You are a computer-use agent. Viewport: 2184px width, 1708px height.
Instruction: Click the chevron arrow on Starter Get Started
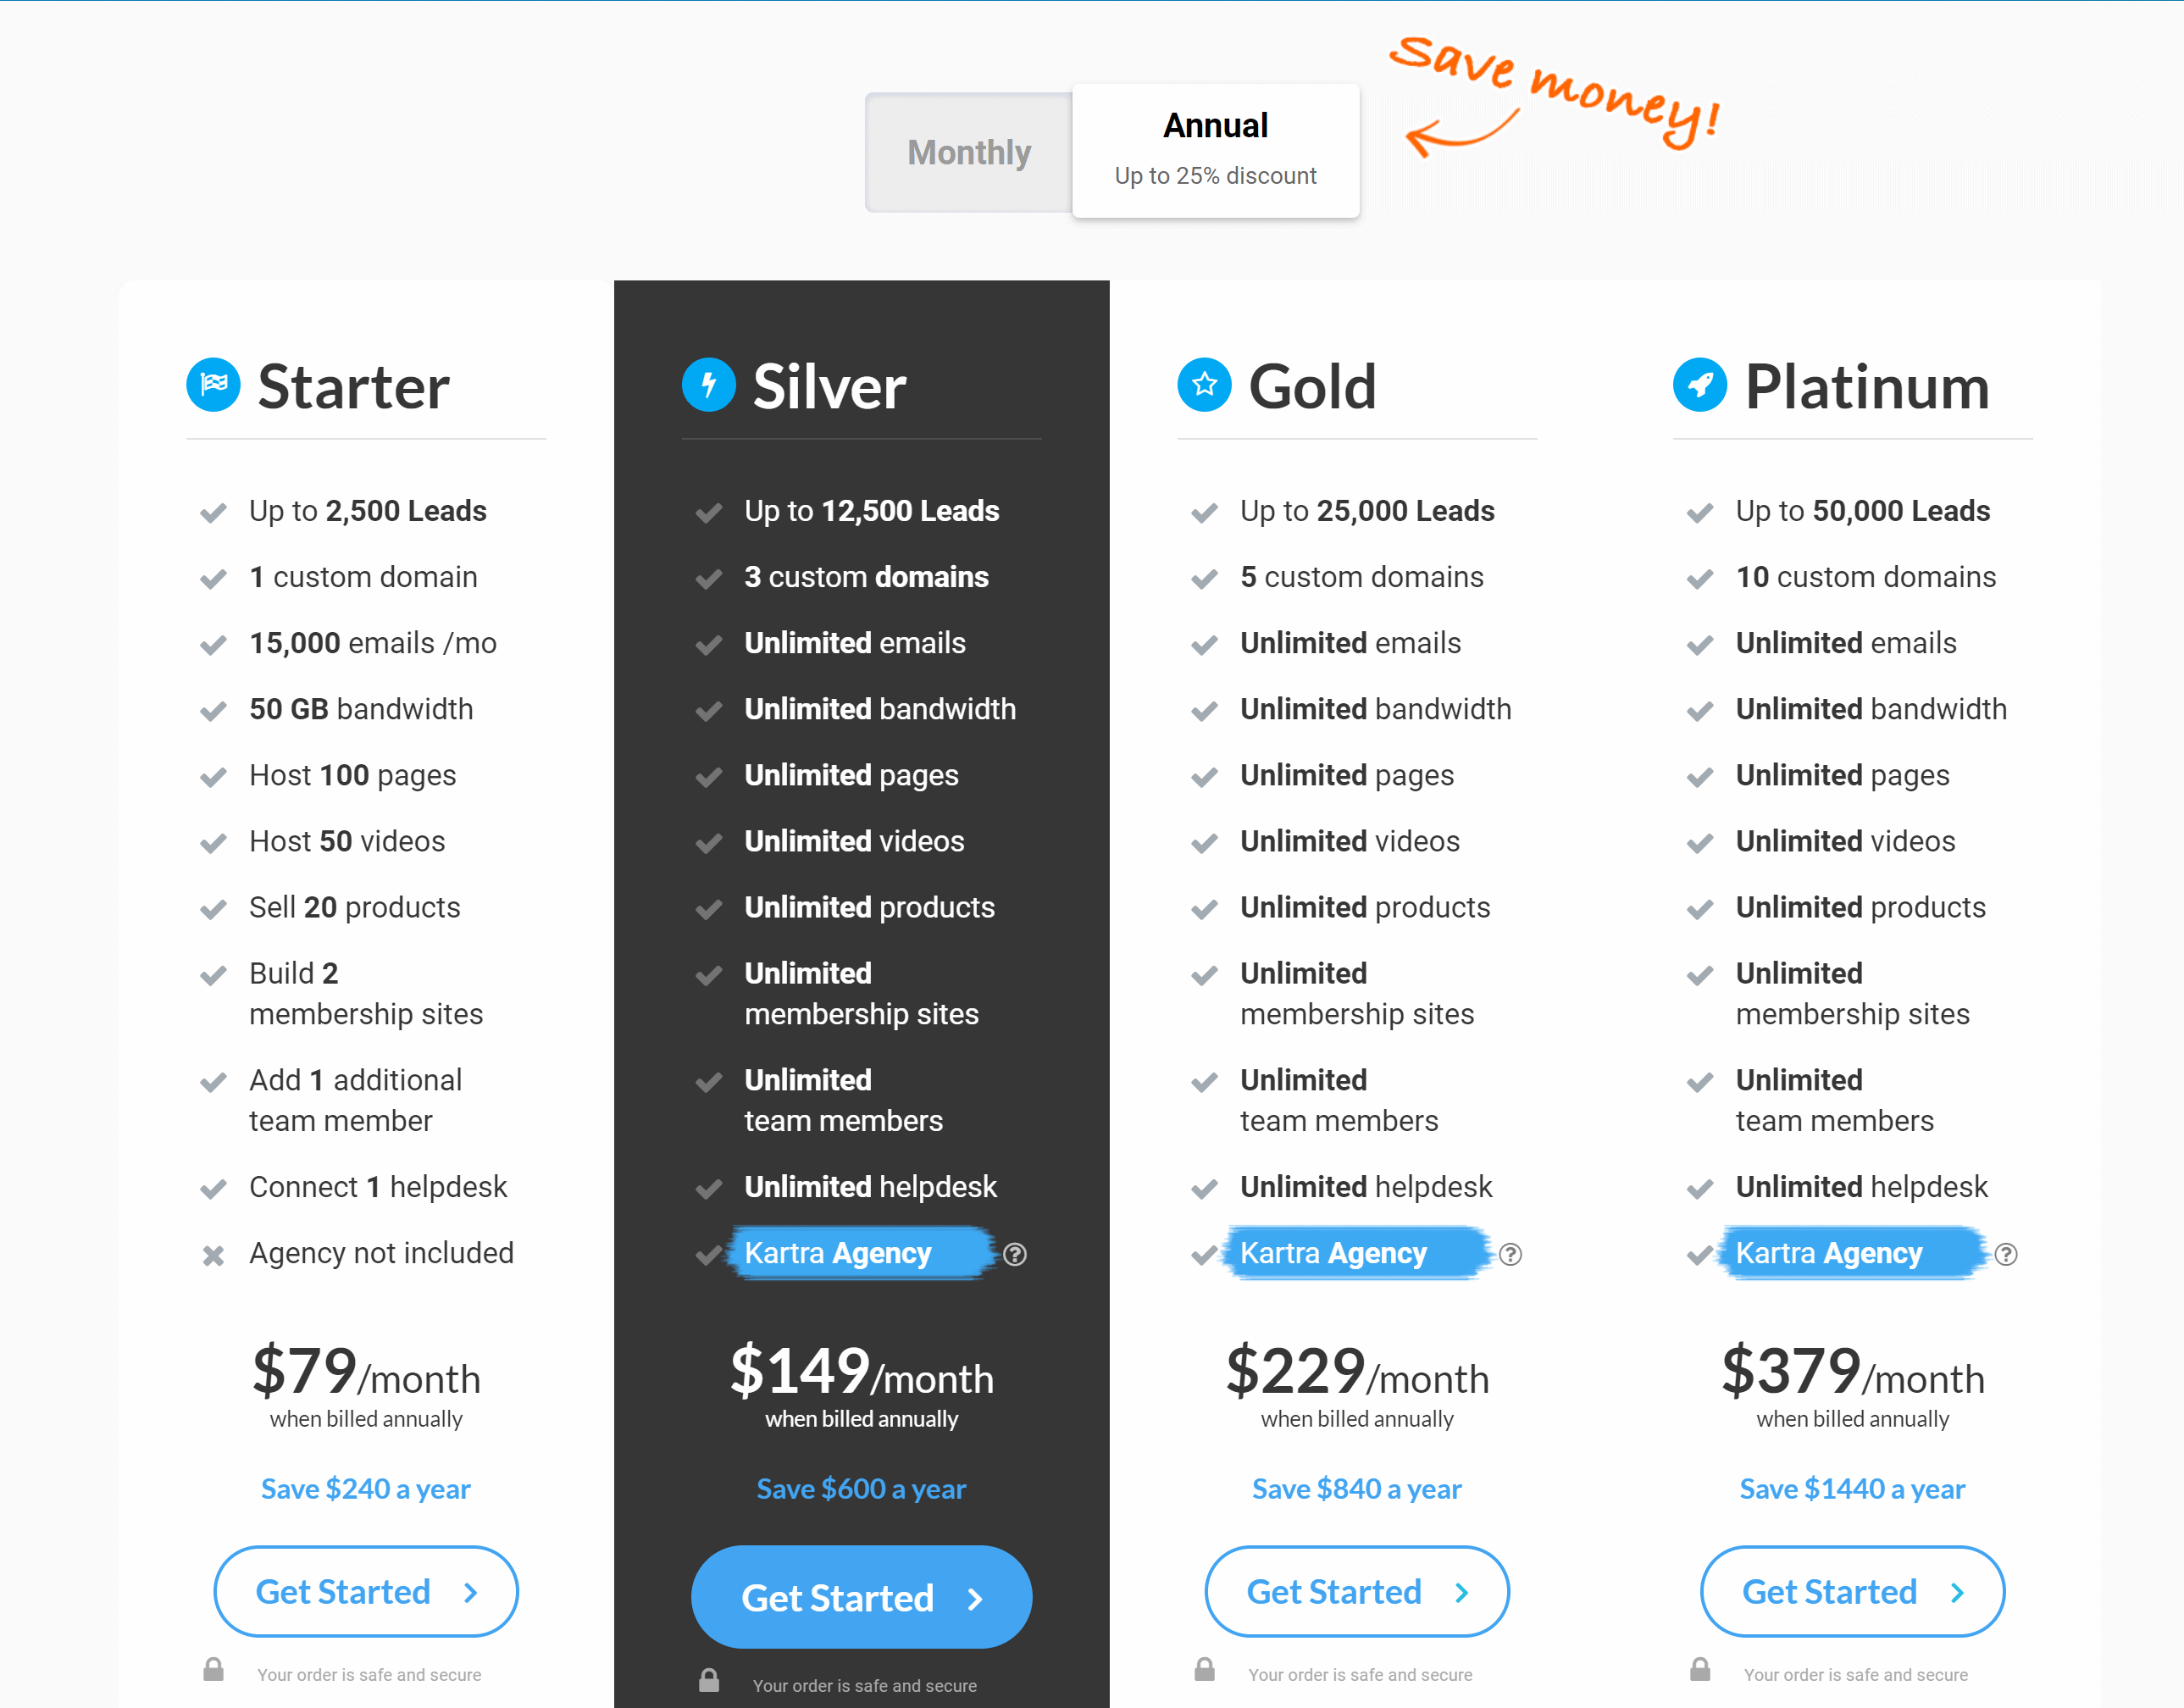(x=471, y=1592)
